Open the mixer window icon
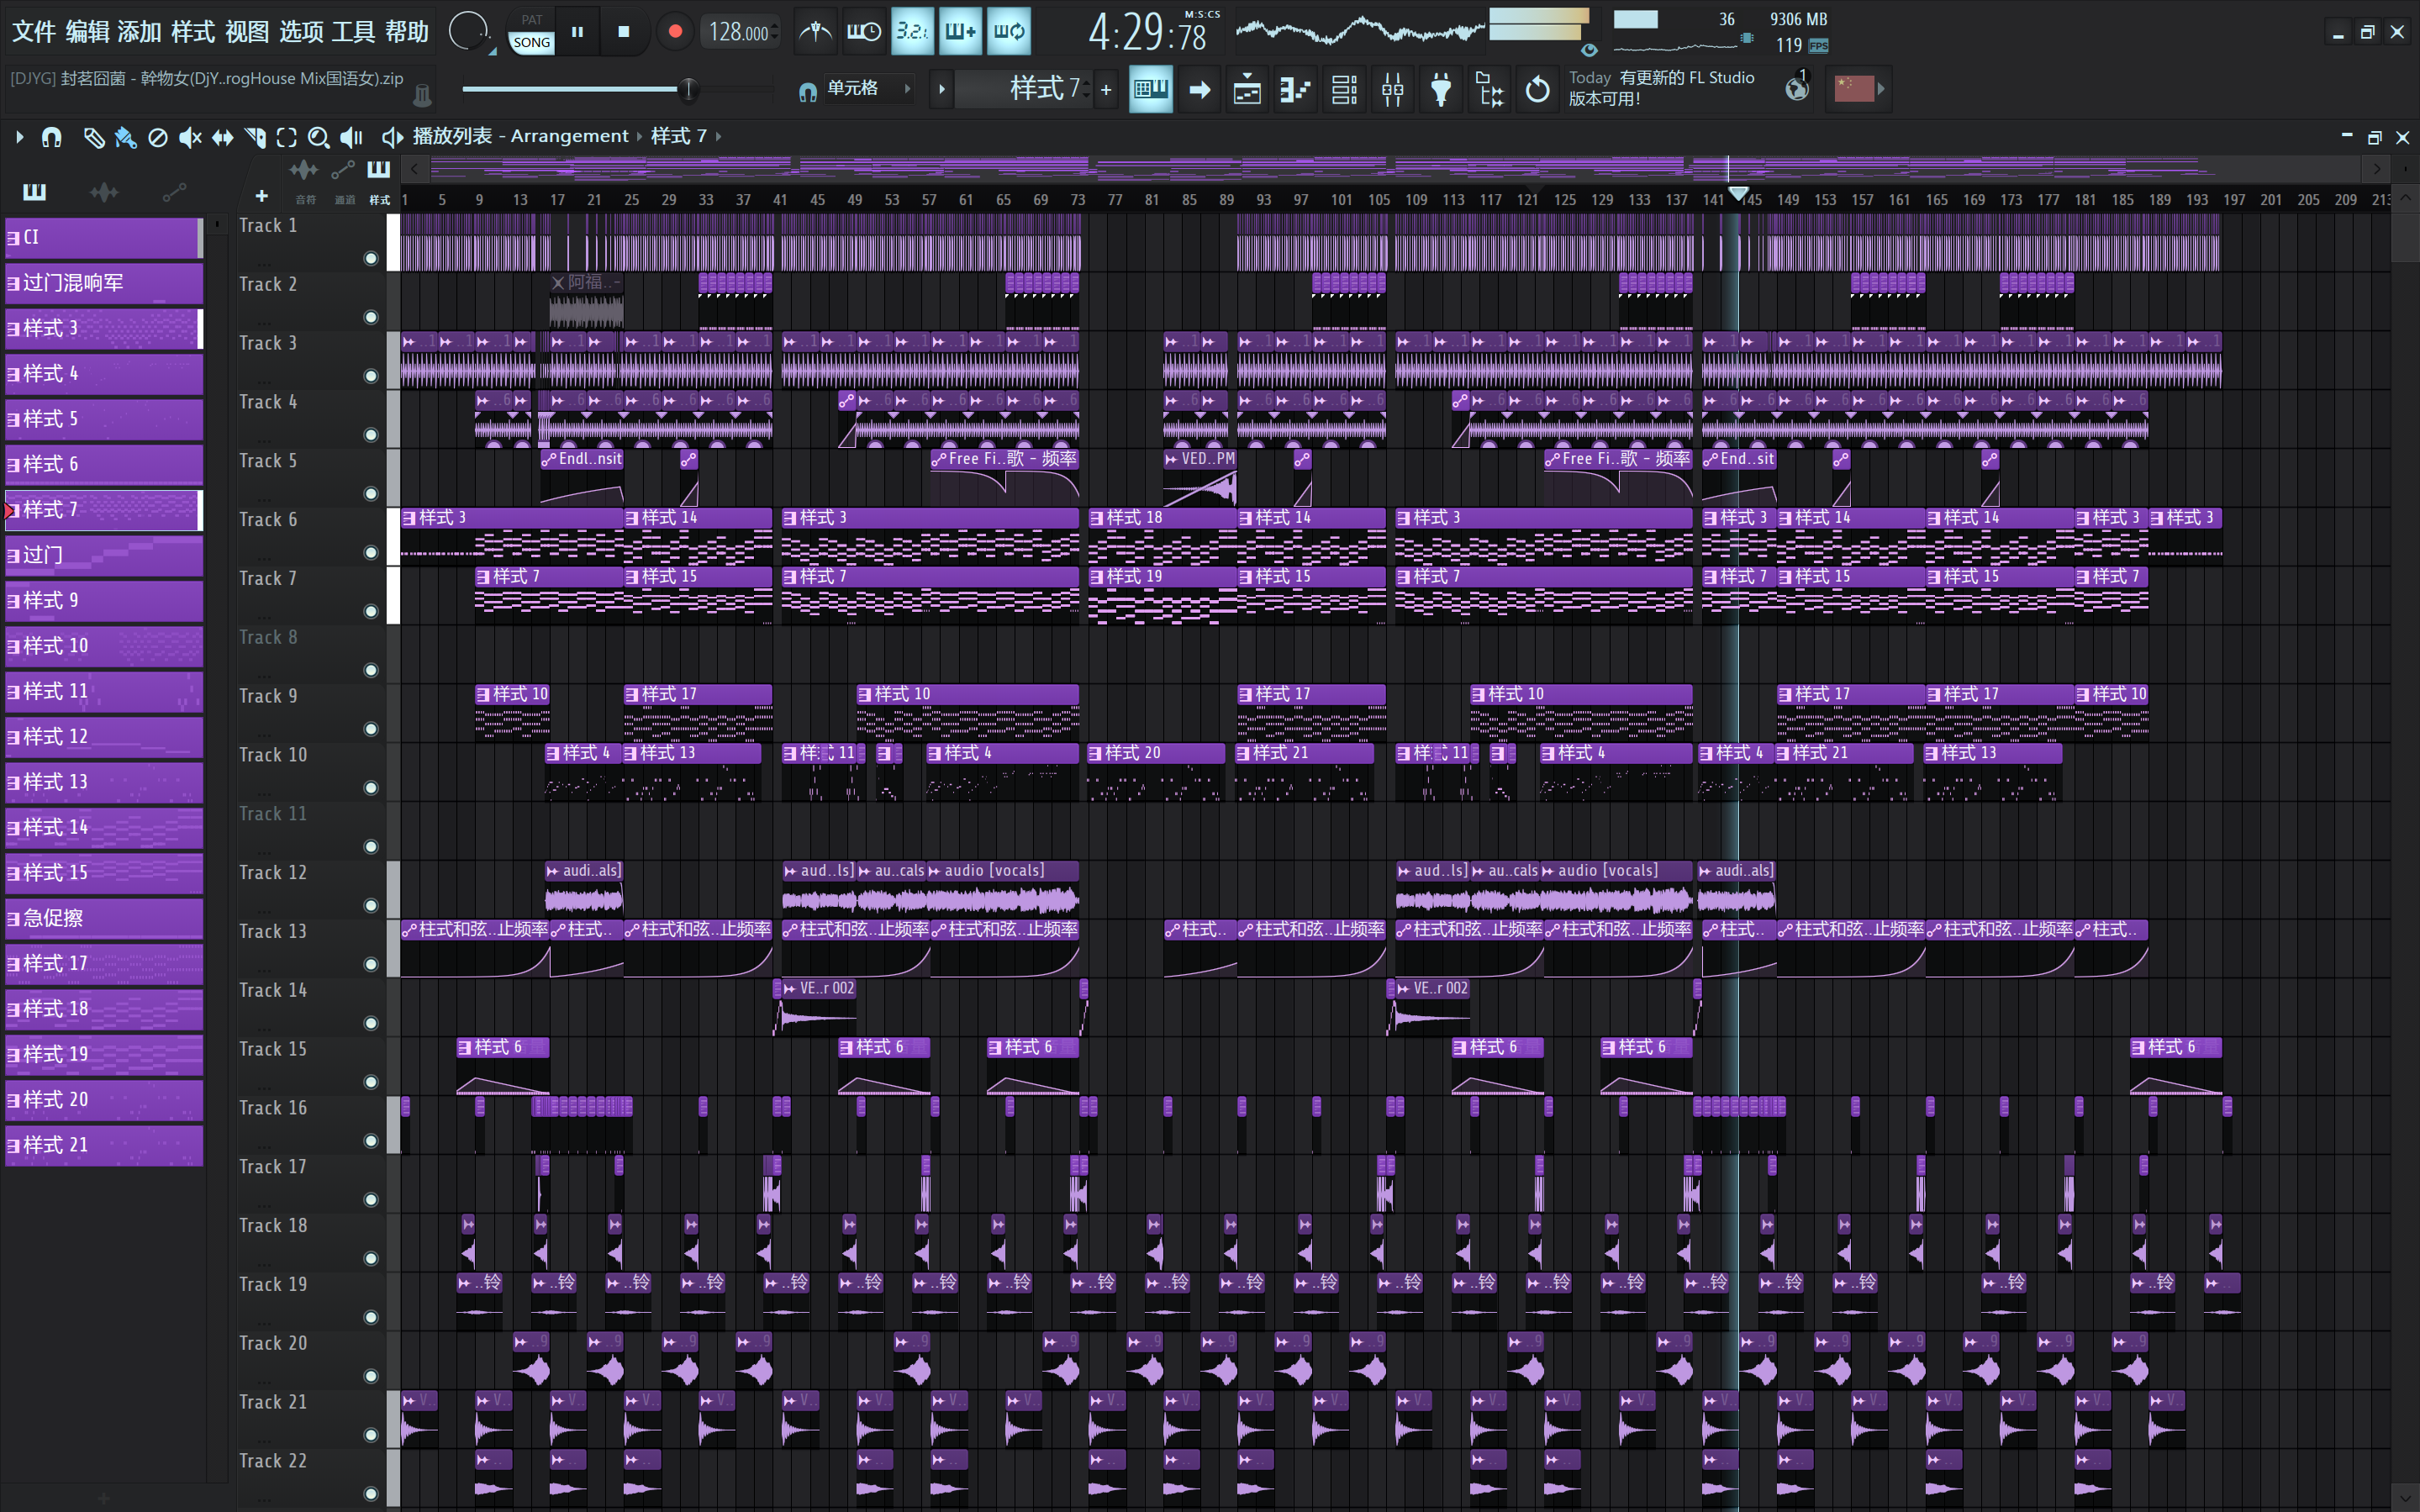The image size is (2420, 1512). click(x=1392, y=90)
